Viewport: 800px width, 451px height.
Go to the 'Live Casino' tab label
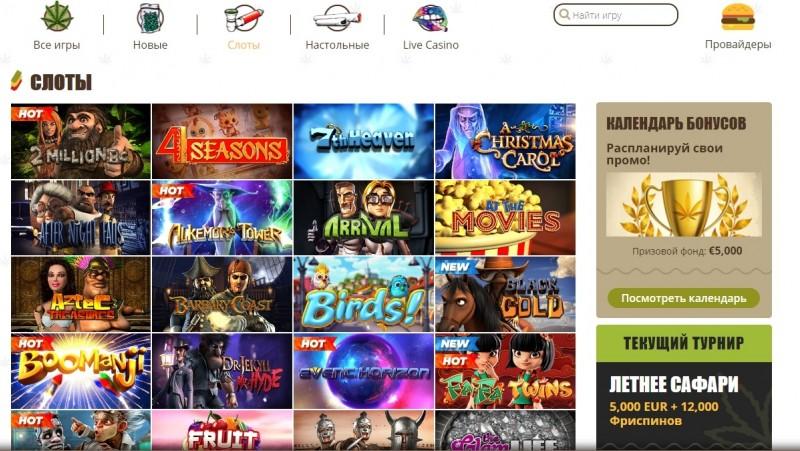[x=431, y=45]
